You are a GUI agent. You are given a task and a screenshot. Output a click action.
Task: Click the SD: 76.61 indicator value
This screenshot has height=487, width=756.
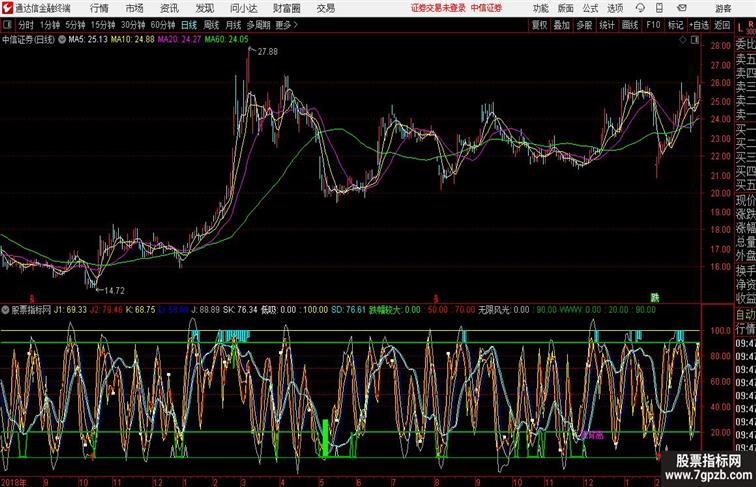click(349, 310)
